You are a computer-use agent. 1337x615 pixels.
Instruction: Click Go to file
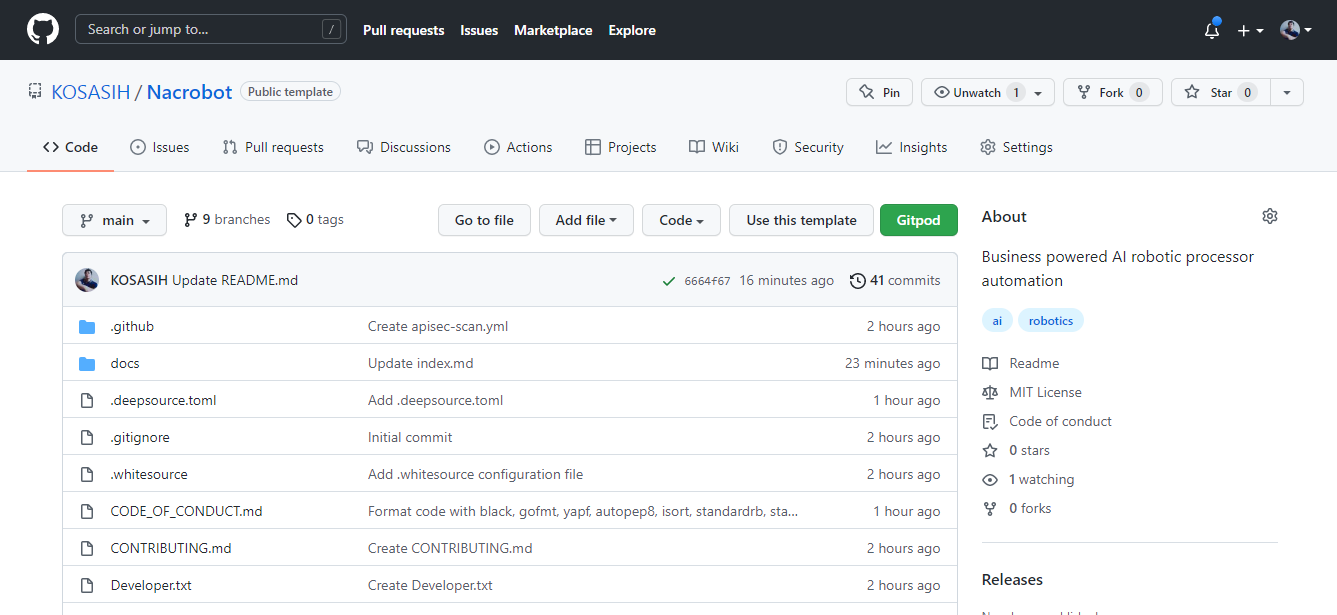[484, 220]
